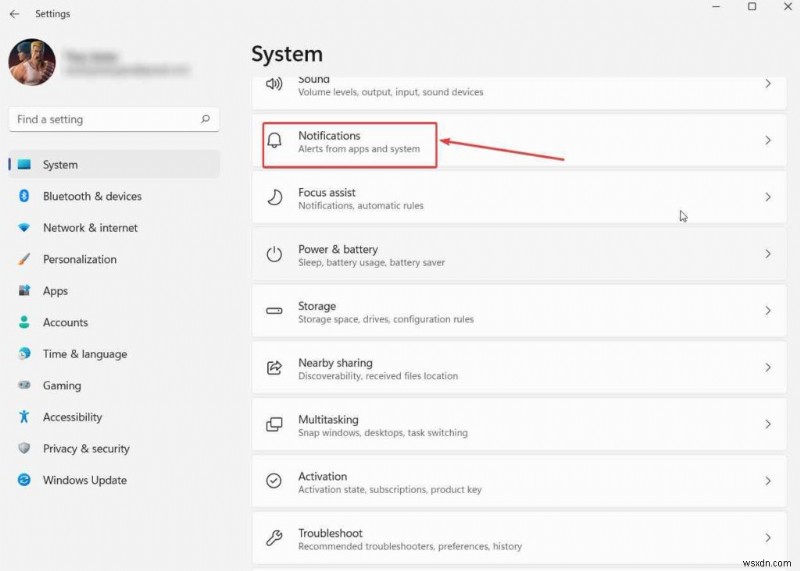Click 'Volume levels, output, input, sound devices' text

point(390,92)
